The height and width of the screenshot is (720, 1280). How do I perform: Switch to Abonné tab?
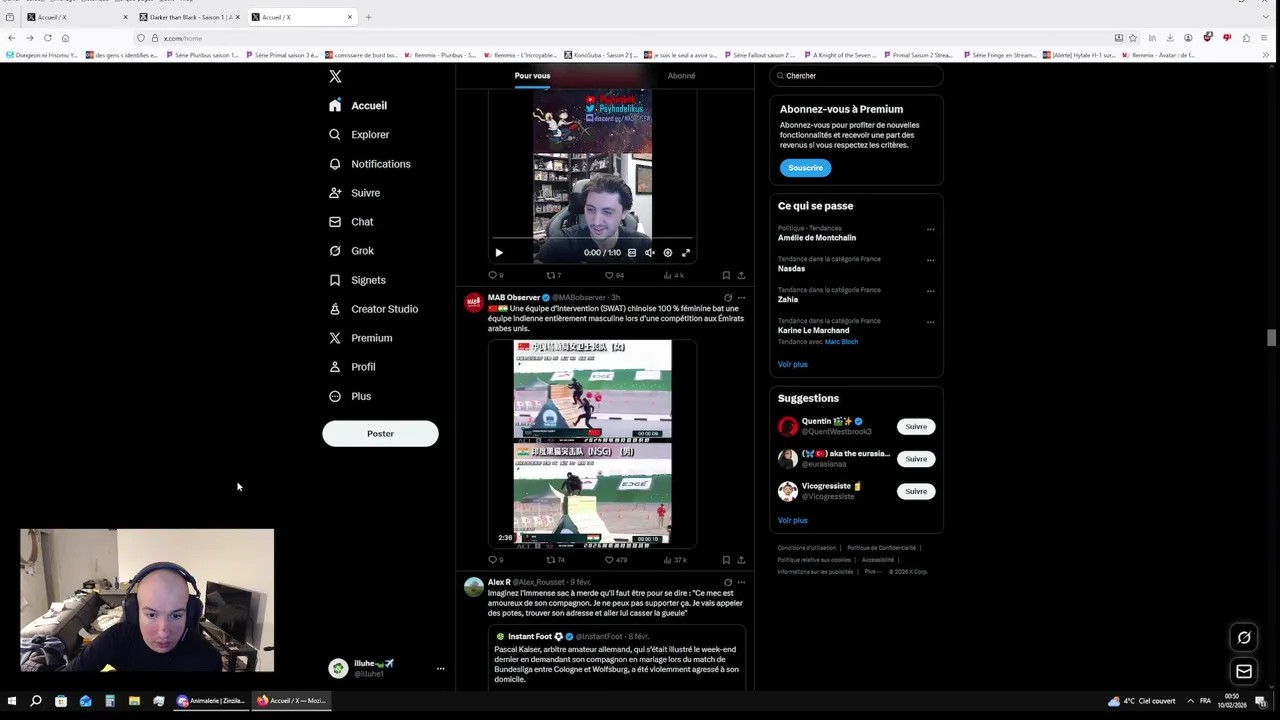(681, 76)
